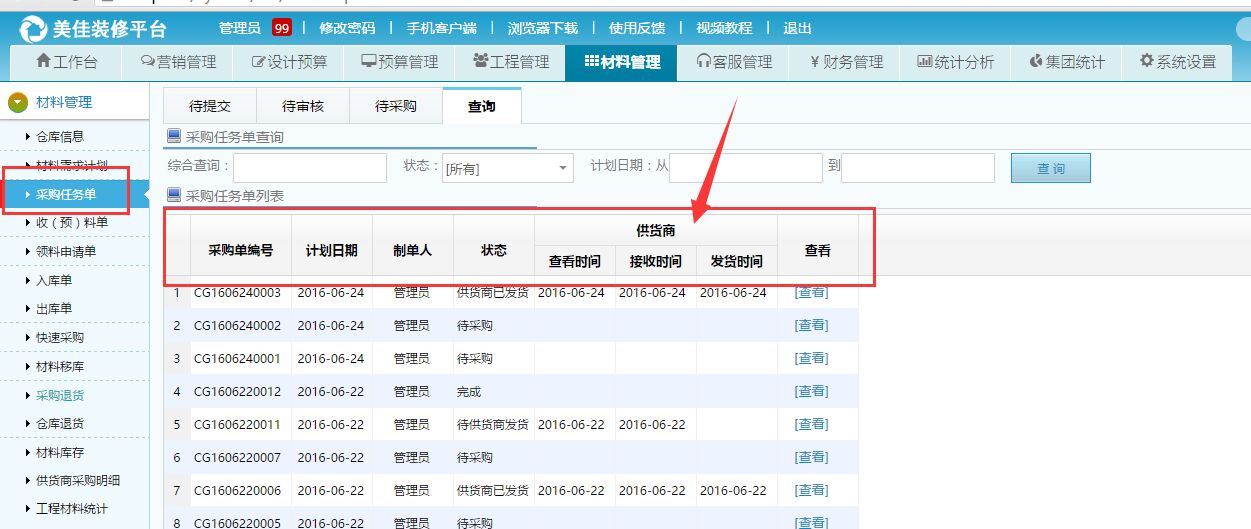This screenshot has width=1251, height=529.
Task: Switch to the 待采购 tab
Action: [395, 106]
